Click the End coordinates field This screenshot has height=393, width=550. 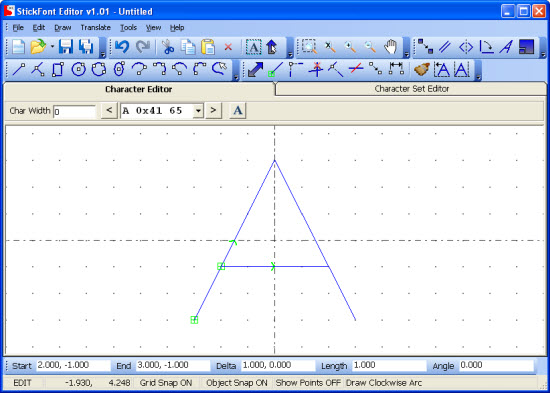pyautogui.click(x=173, y=366)
